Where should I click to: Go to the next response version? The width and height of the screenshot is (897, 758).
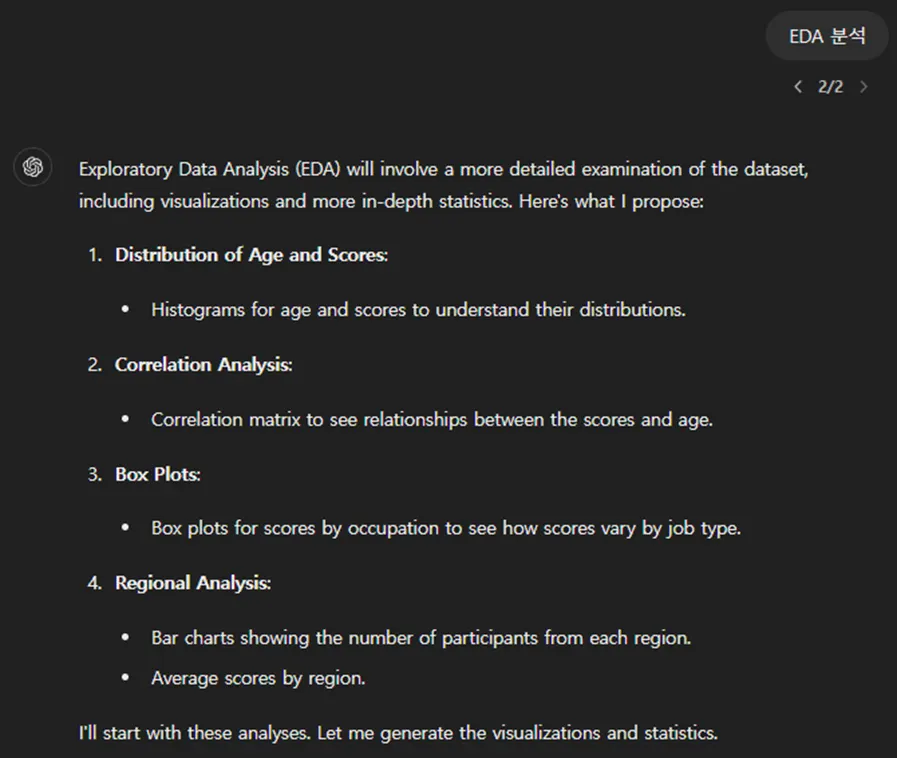coord(863,87)
